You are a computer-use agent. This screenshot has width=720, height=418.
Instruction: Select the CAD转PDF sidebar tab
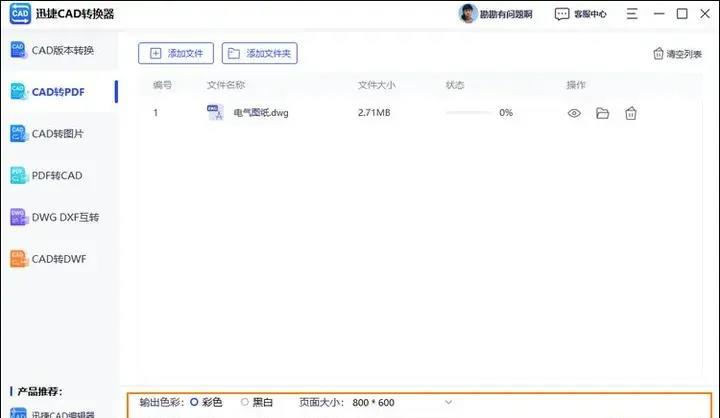click(59, 92)
